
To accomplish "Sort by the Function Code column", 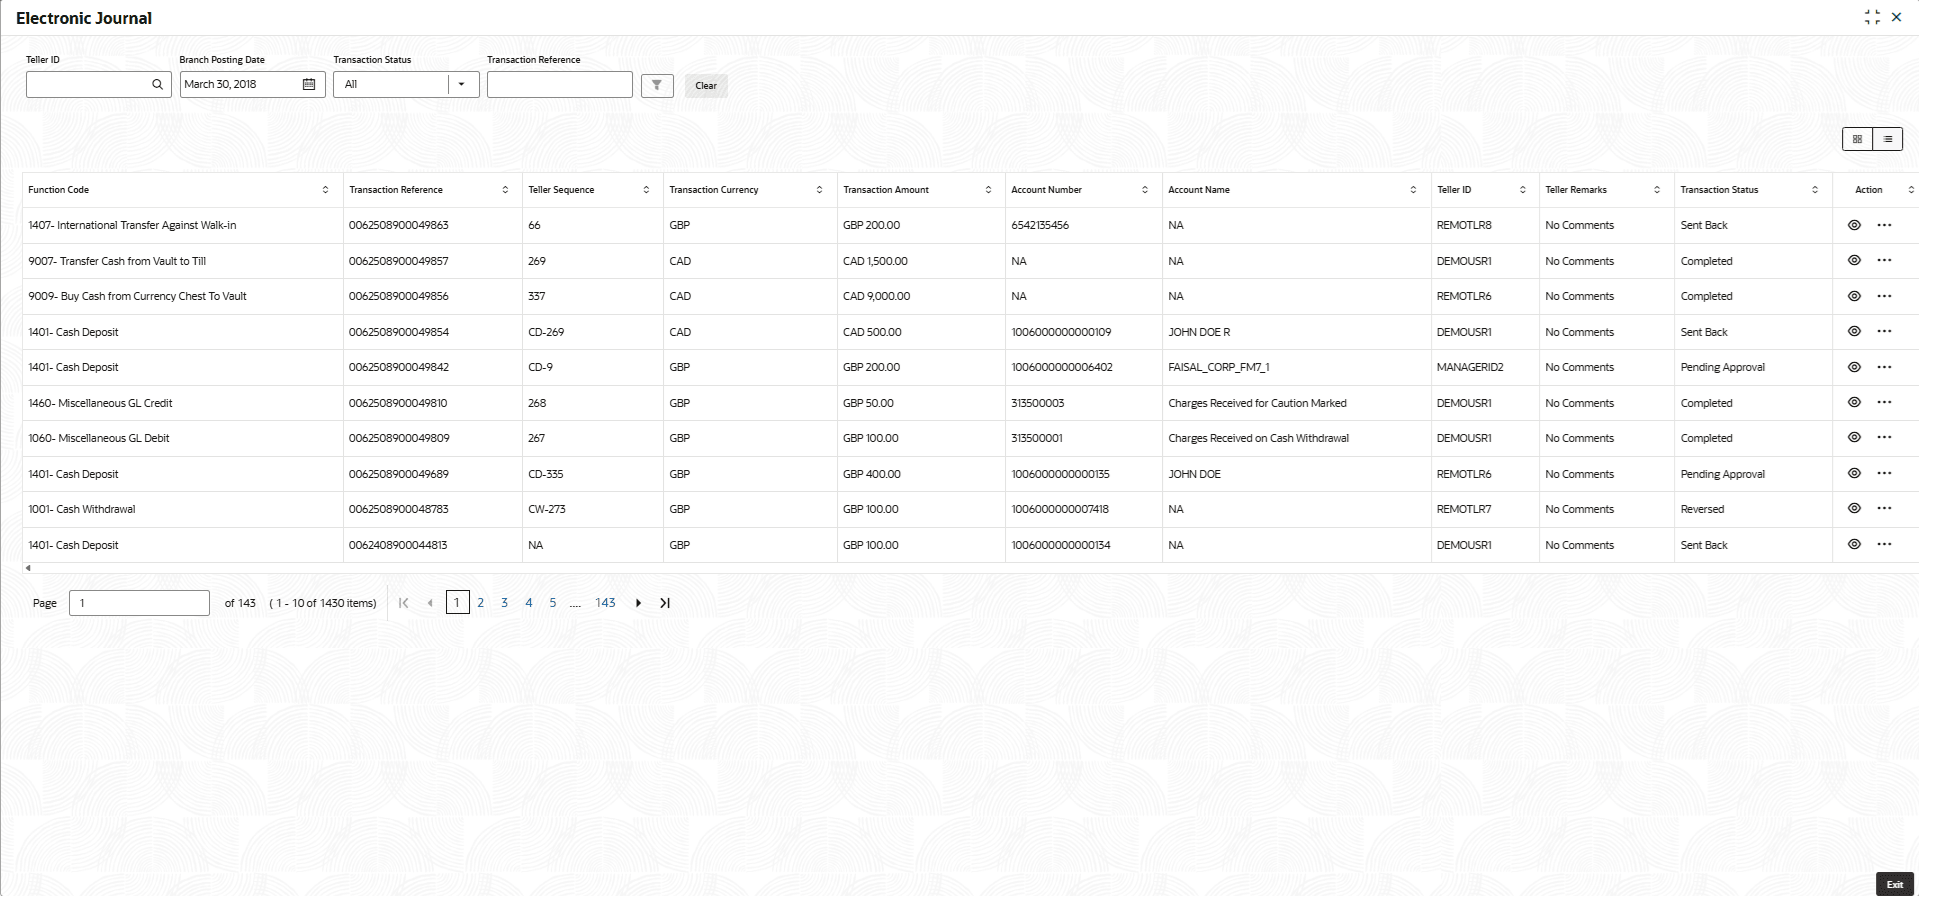I will pos(325,190).
